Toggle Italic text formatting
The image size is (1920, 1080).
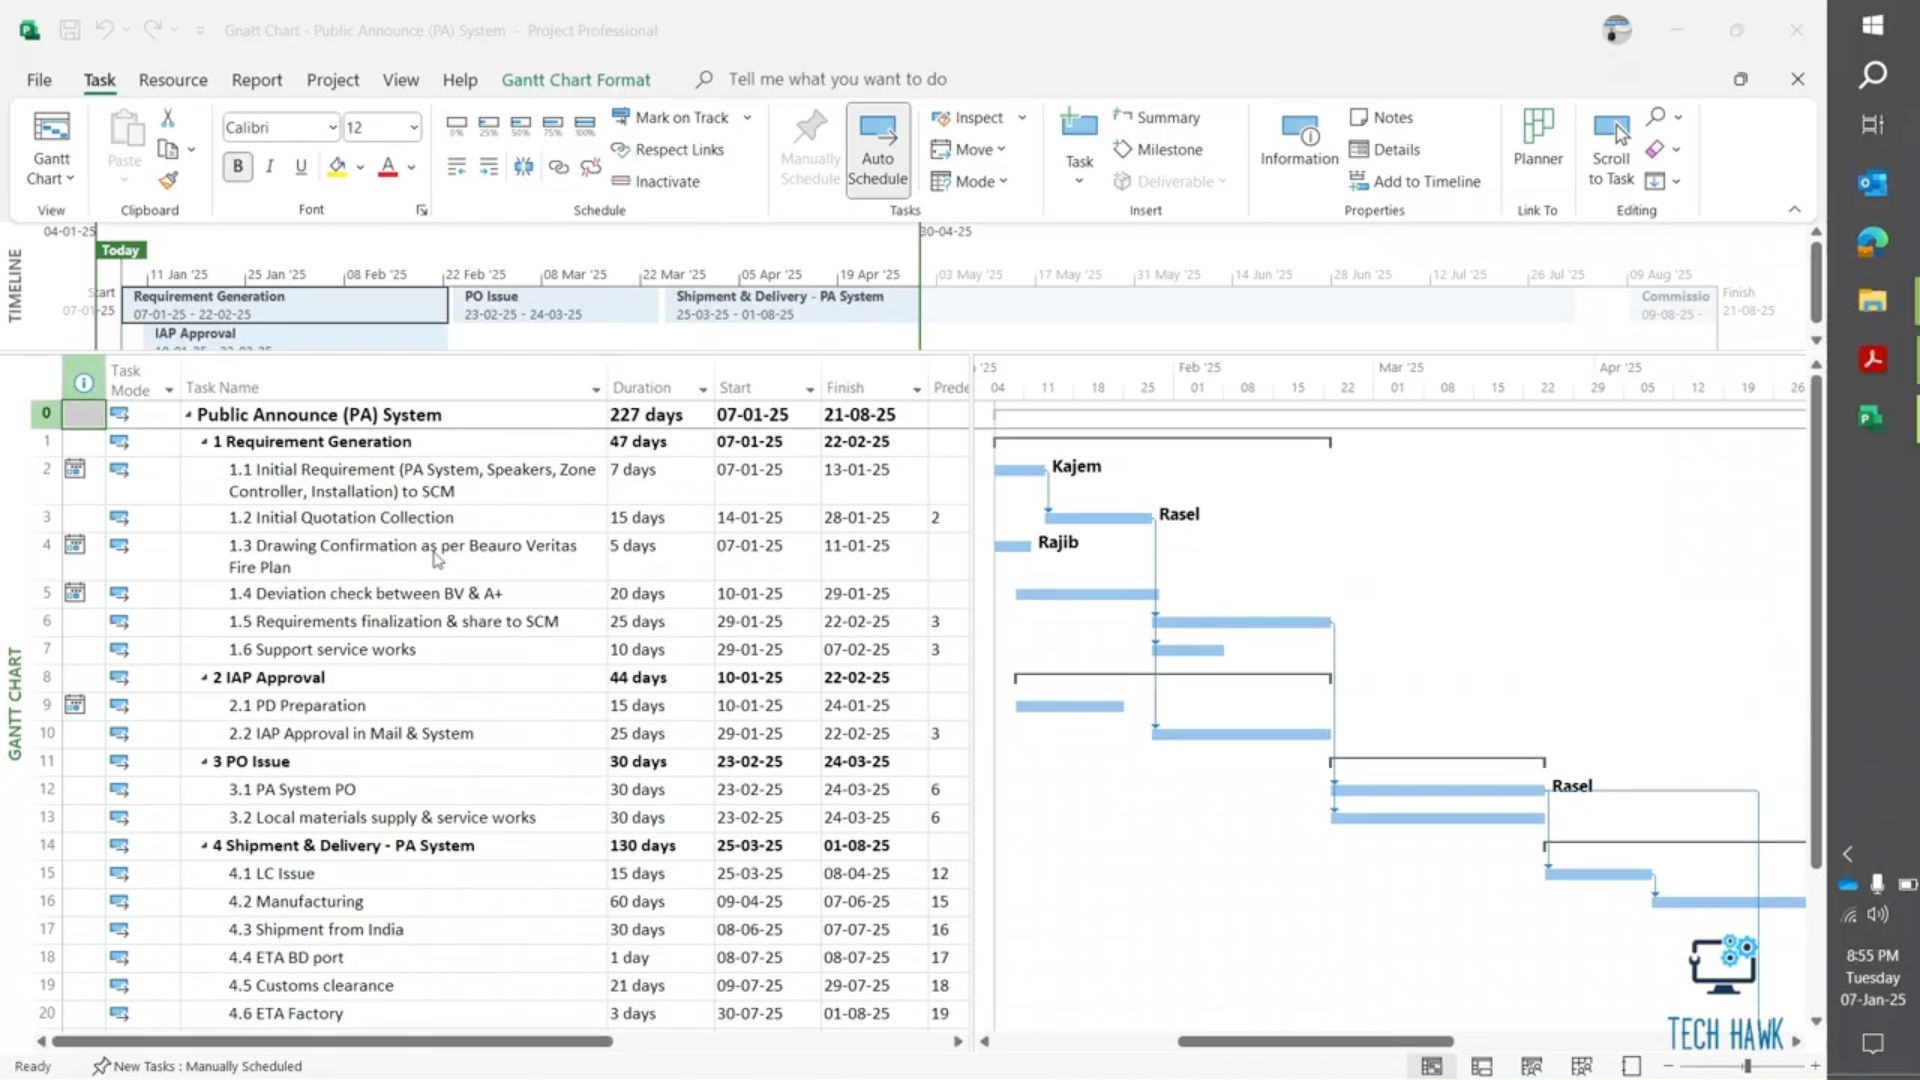click(269, 167)
